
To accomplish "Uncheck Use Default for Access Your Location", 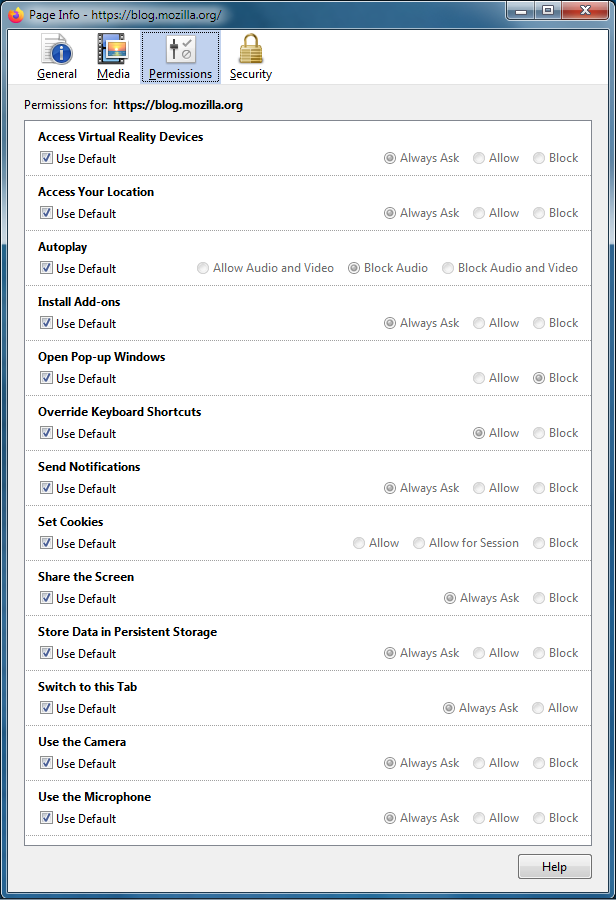I will pyautogui.click(x=46, y=213).
